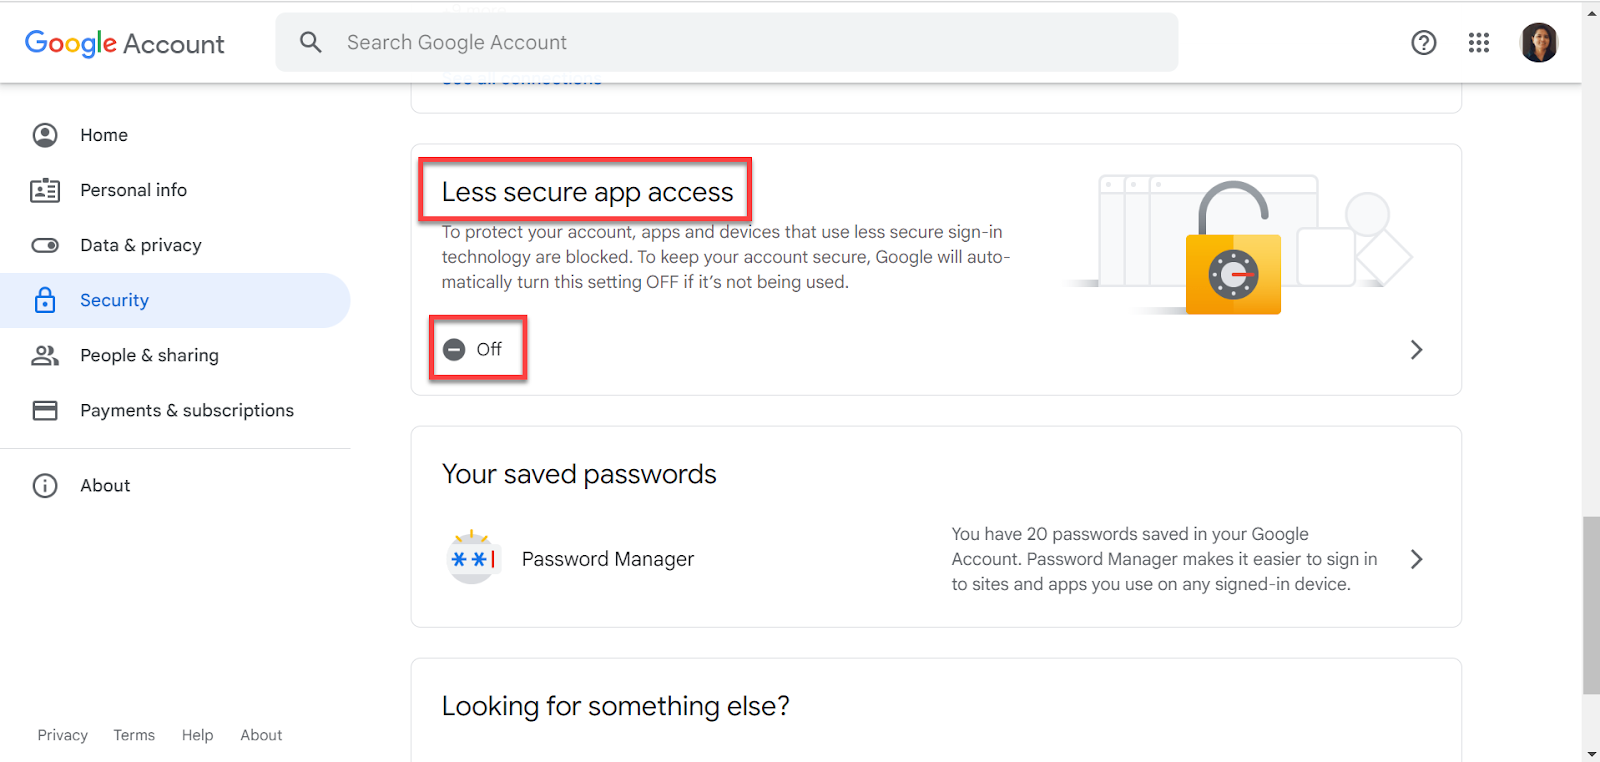Click the Terms footer link
The image size is (1600, 762).
coord(134,735)
